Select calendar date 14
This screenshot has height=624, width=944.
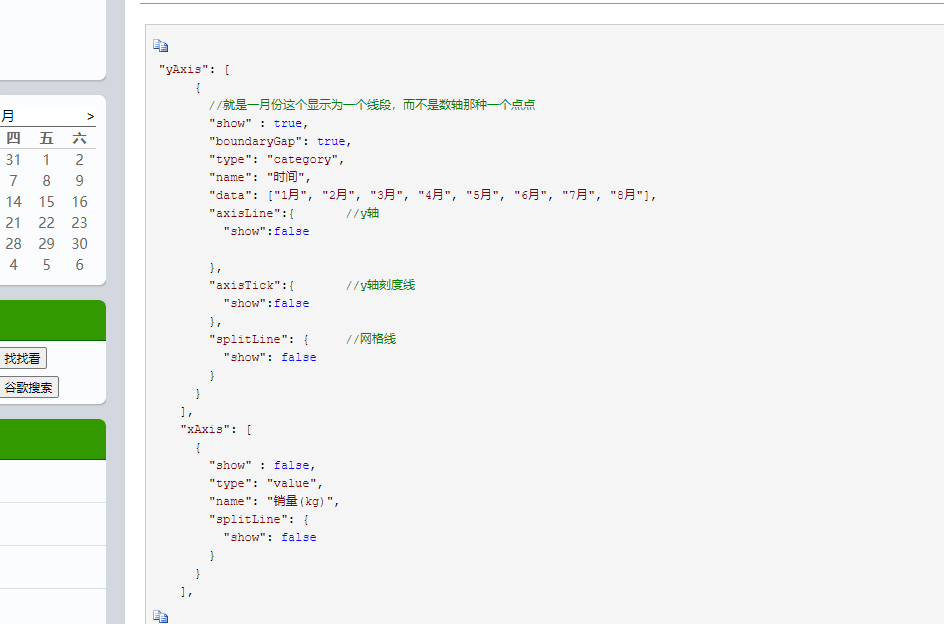pyautogui.click(x=13, y=202)
